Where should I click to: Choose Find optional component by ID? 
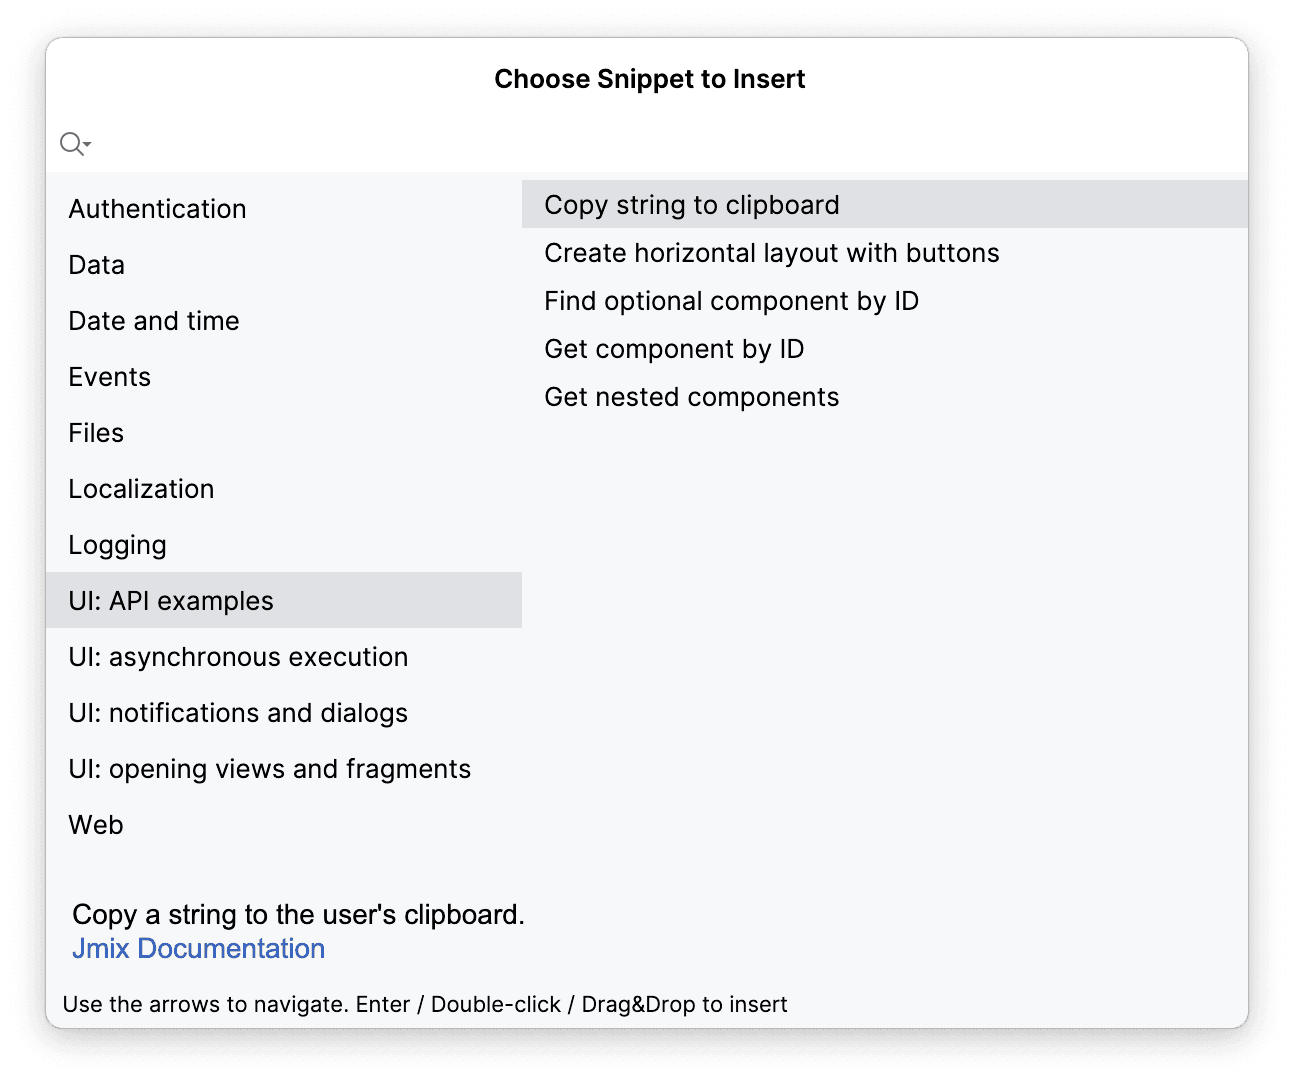pyautogui.click(x=731, y=301)
